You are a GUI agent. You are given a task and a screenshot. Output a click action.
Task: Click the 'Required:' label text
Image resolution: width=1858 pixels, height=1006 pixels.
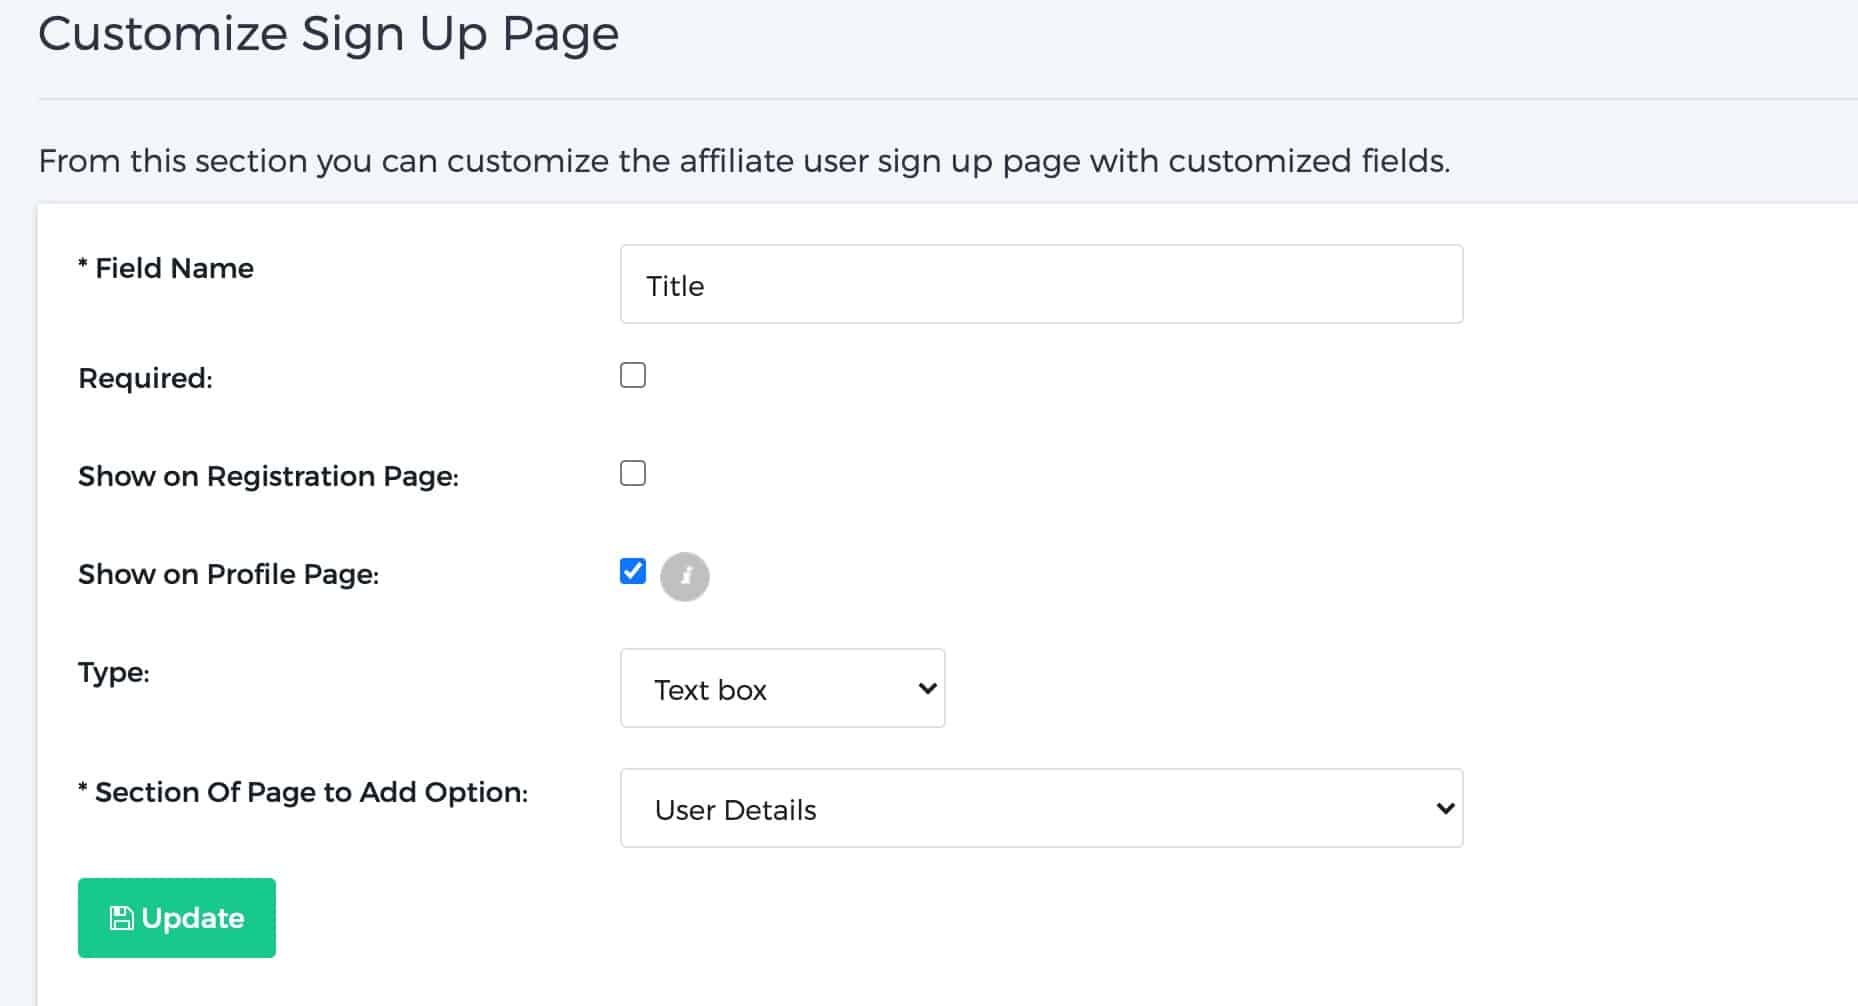click(x=146, y=378)
